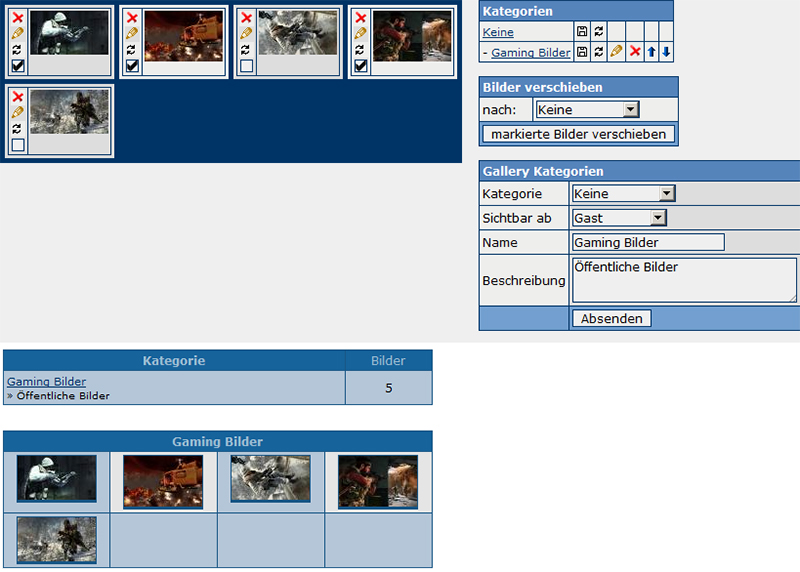Delete the burning vehicle image with red X

pos(132,18)
